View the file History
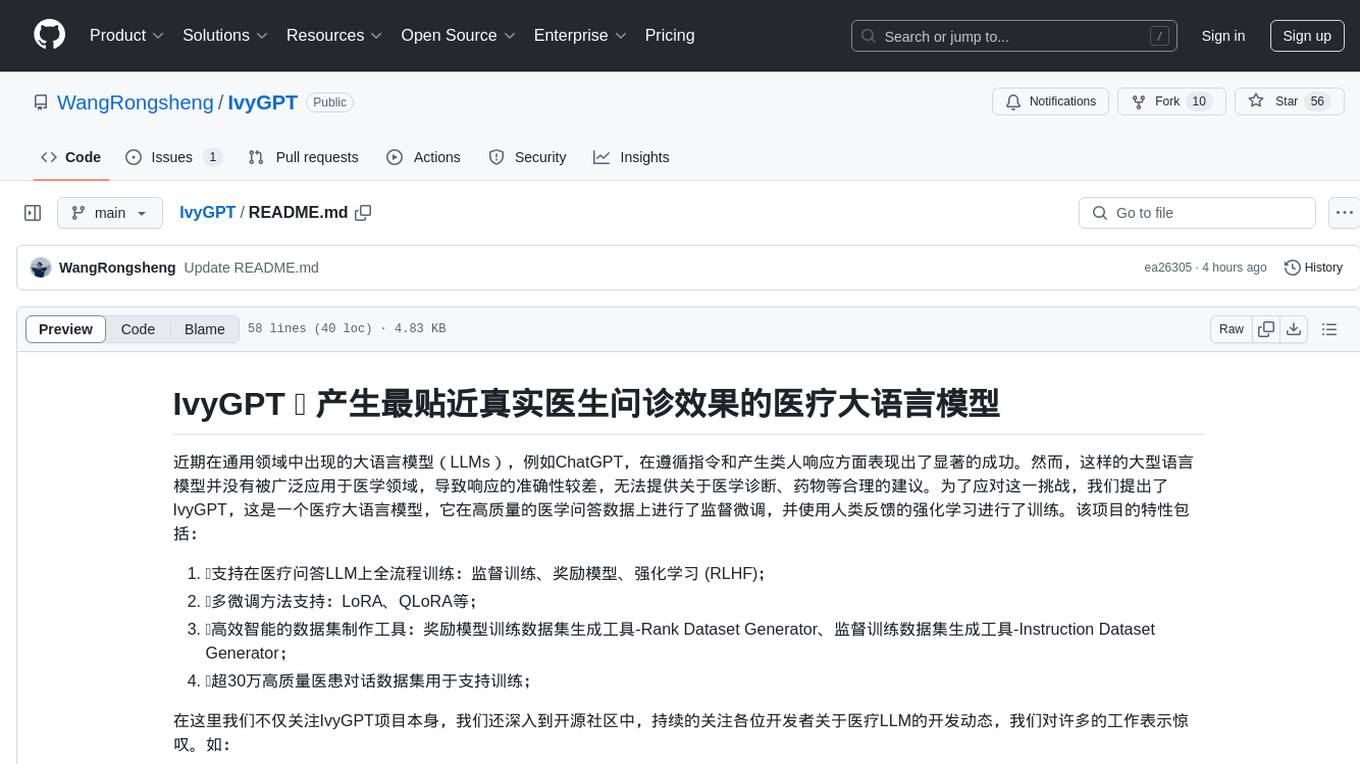This screenshot has height=764, width=1360. pyautogui.click(x=1313, y=268)
